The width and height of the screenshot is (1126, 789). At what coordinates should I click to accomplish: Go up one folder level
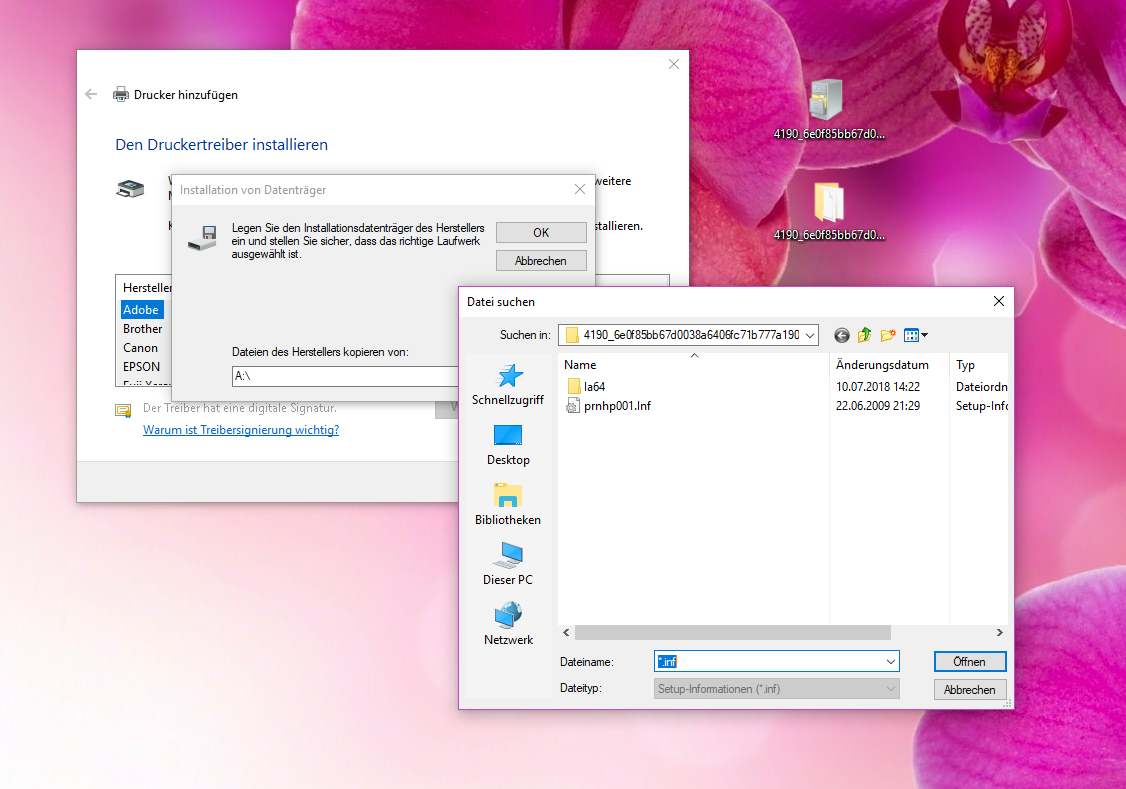point(865,335)
